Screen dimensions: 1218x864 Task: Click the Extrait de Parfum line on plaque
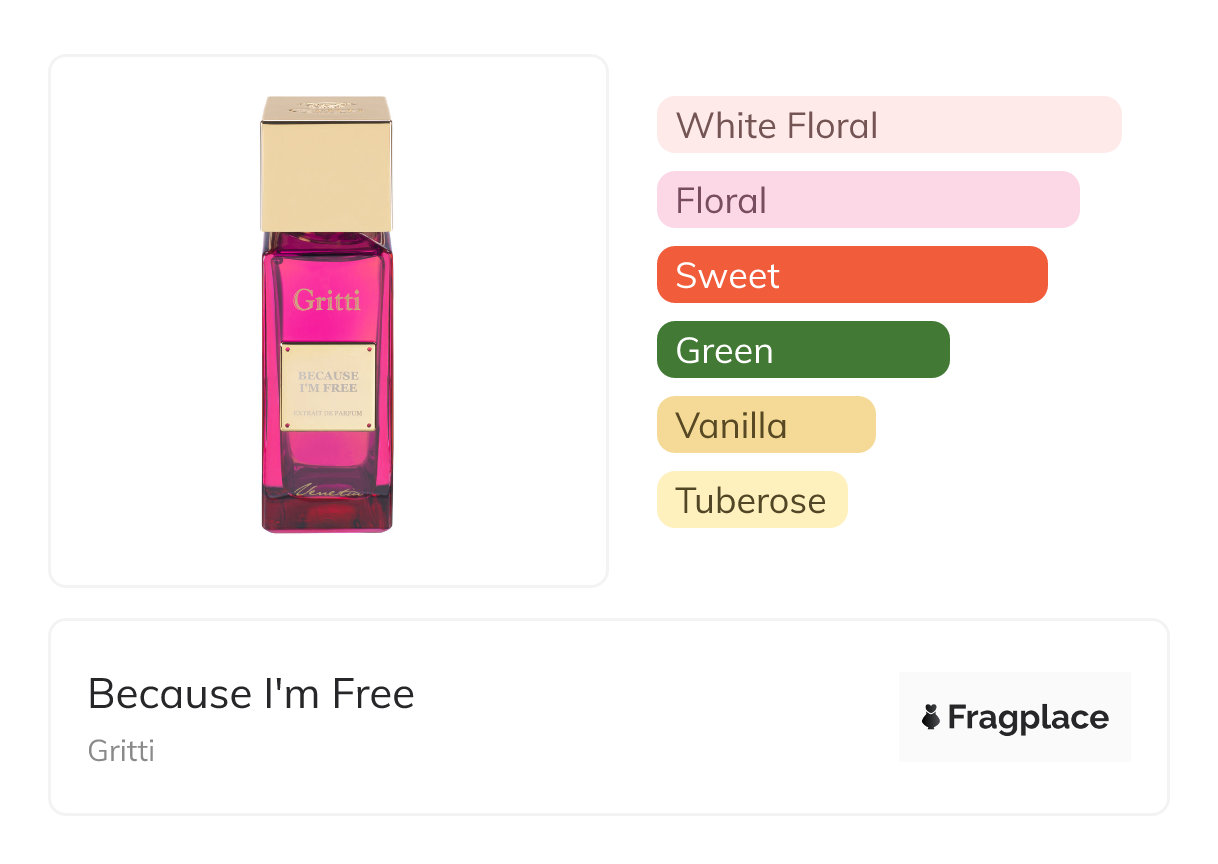(327, 414)
